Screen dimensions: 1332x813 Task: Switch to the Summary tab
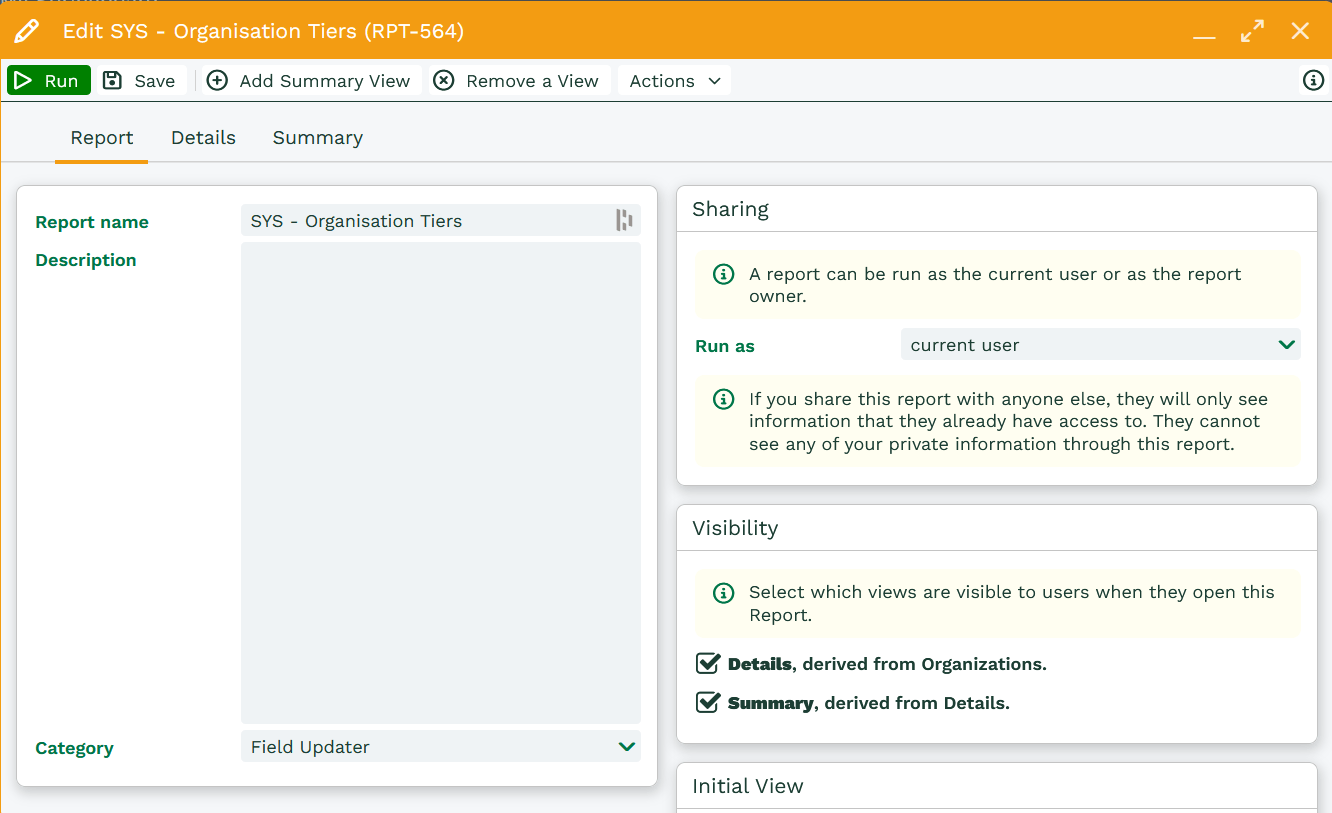tap(317, 138)
